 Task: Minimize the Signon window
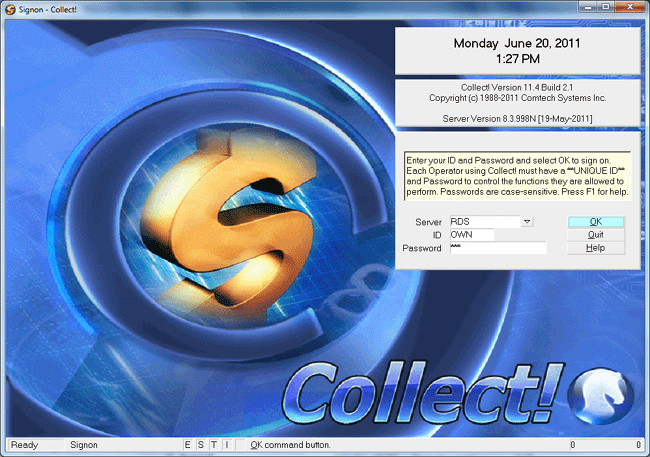pos(588,7)
